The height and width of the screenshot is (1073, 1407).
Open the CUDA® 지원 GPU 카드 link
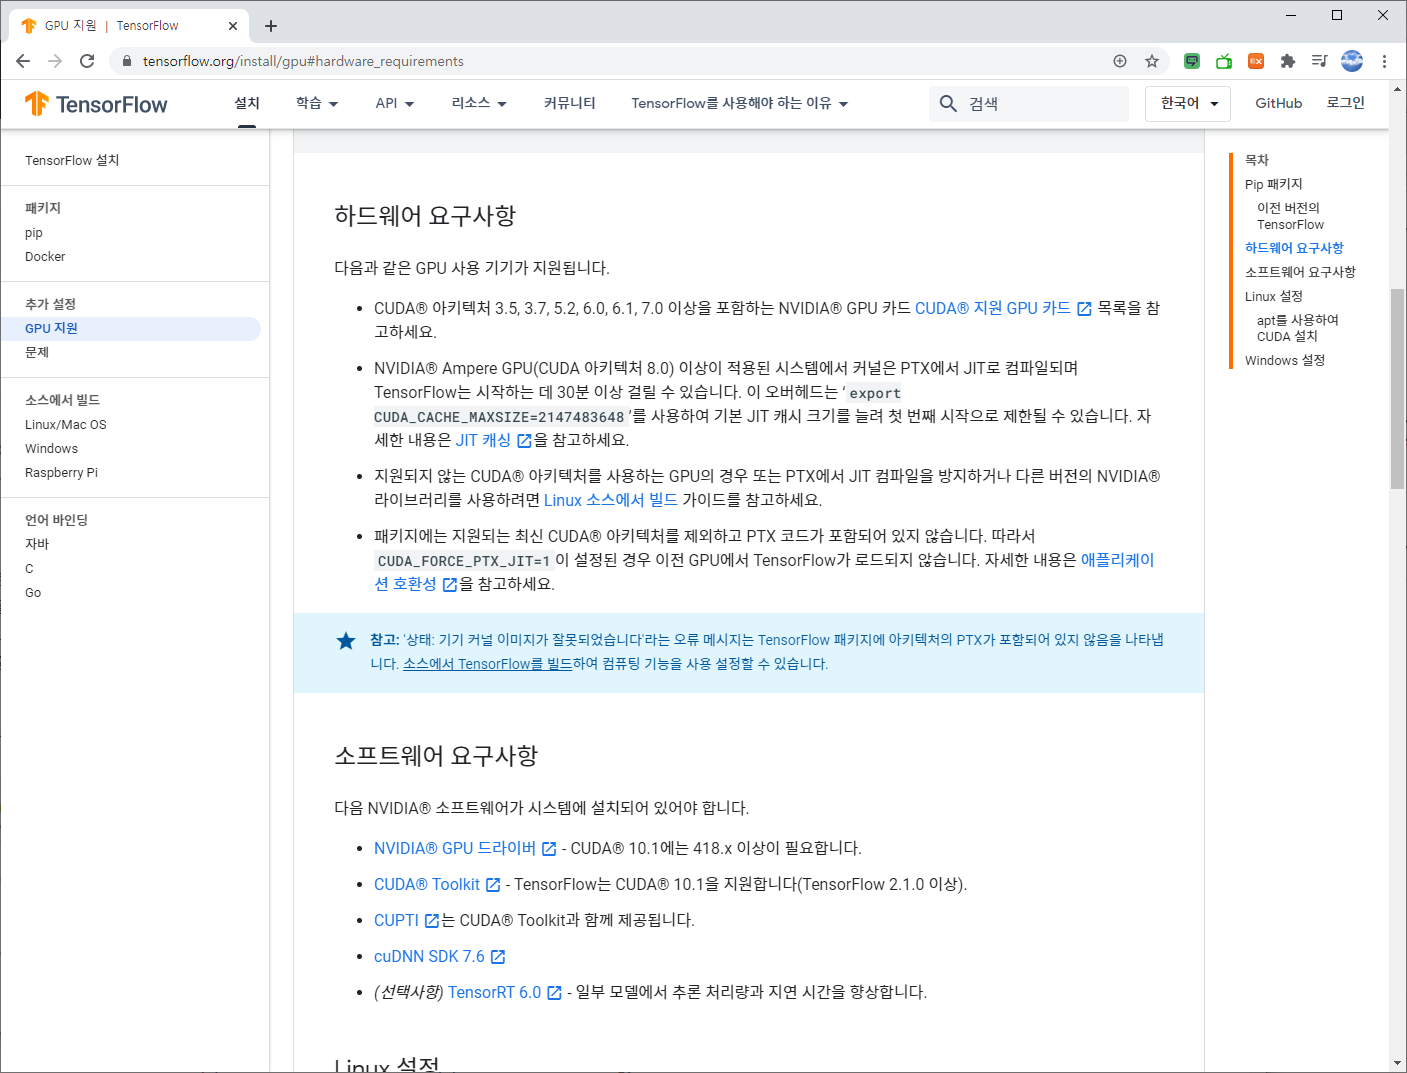tap(992, 309)
